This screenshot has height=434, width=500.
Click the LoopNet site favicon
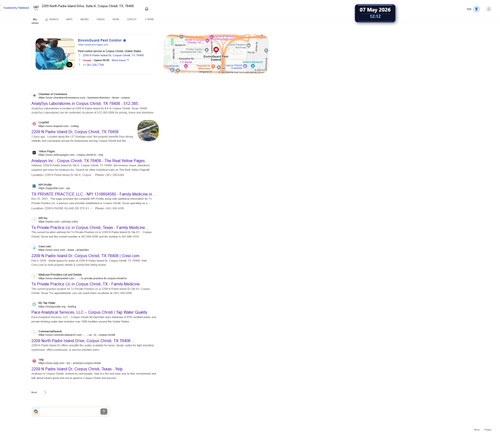(34, 124)
